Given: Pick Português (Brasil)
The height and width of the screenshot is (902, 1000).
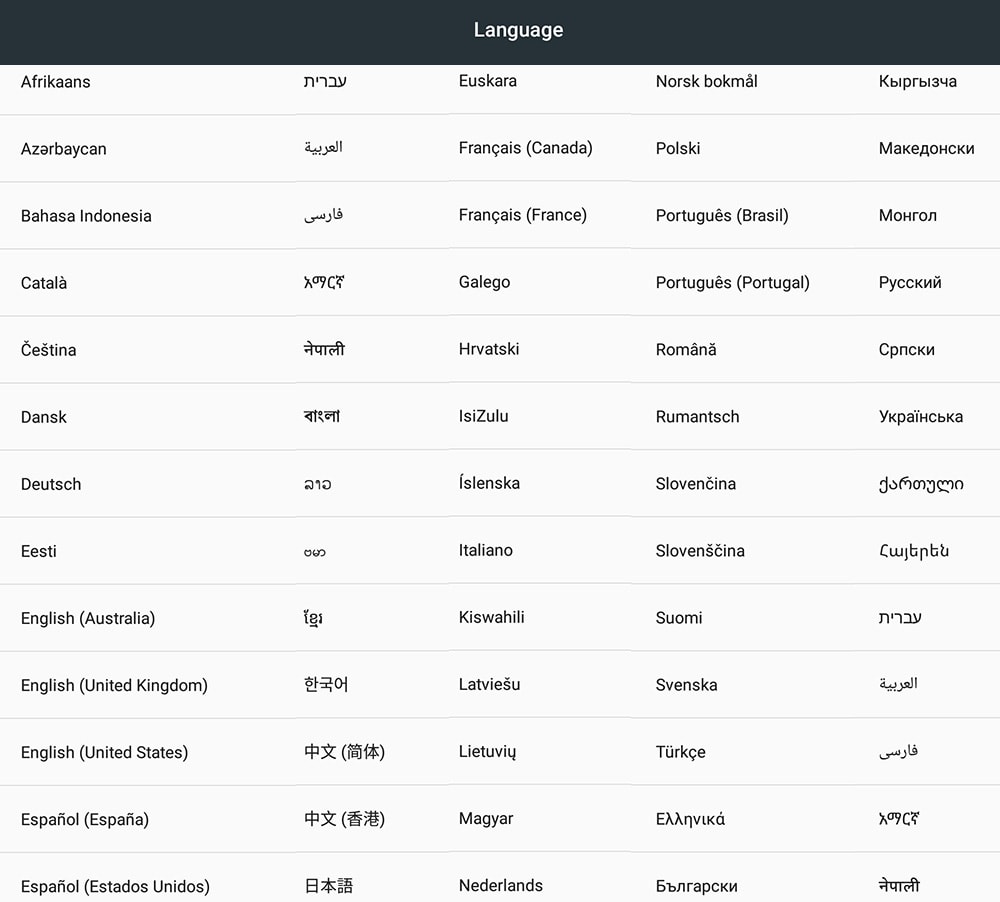Looking at the screenshot, I should (x=722, y=216).
